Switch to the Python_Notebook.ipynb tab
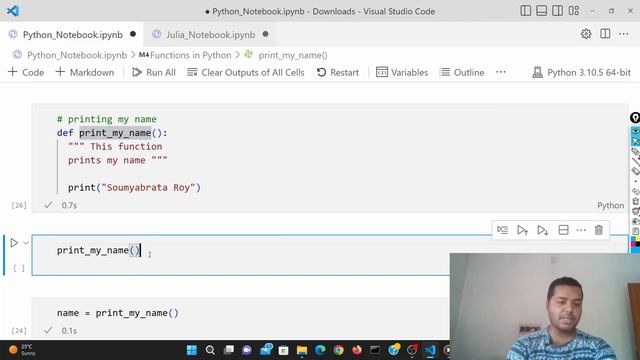Image resolution: width=640 pixels, height=360 pixels. pos(72,35)
